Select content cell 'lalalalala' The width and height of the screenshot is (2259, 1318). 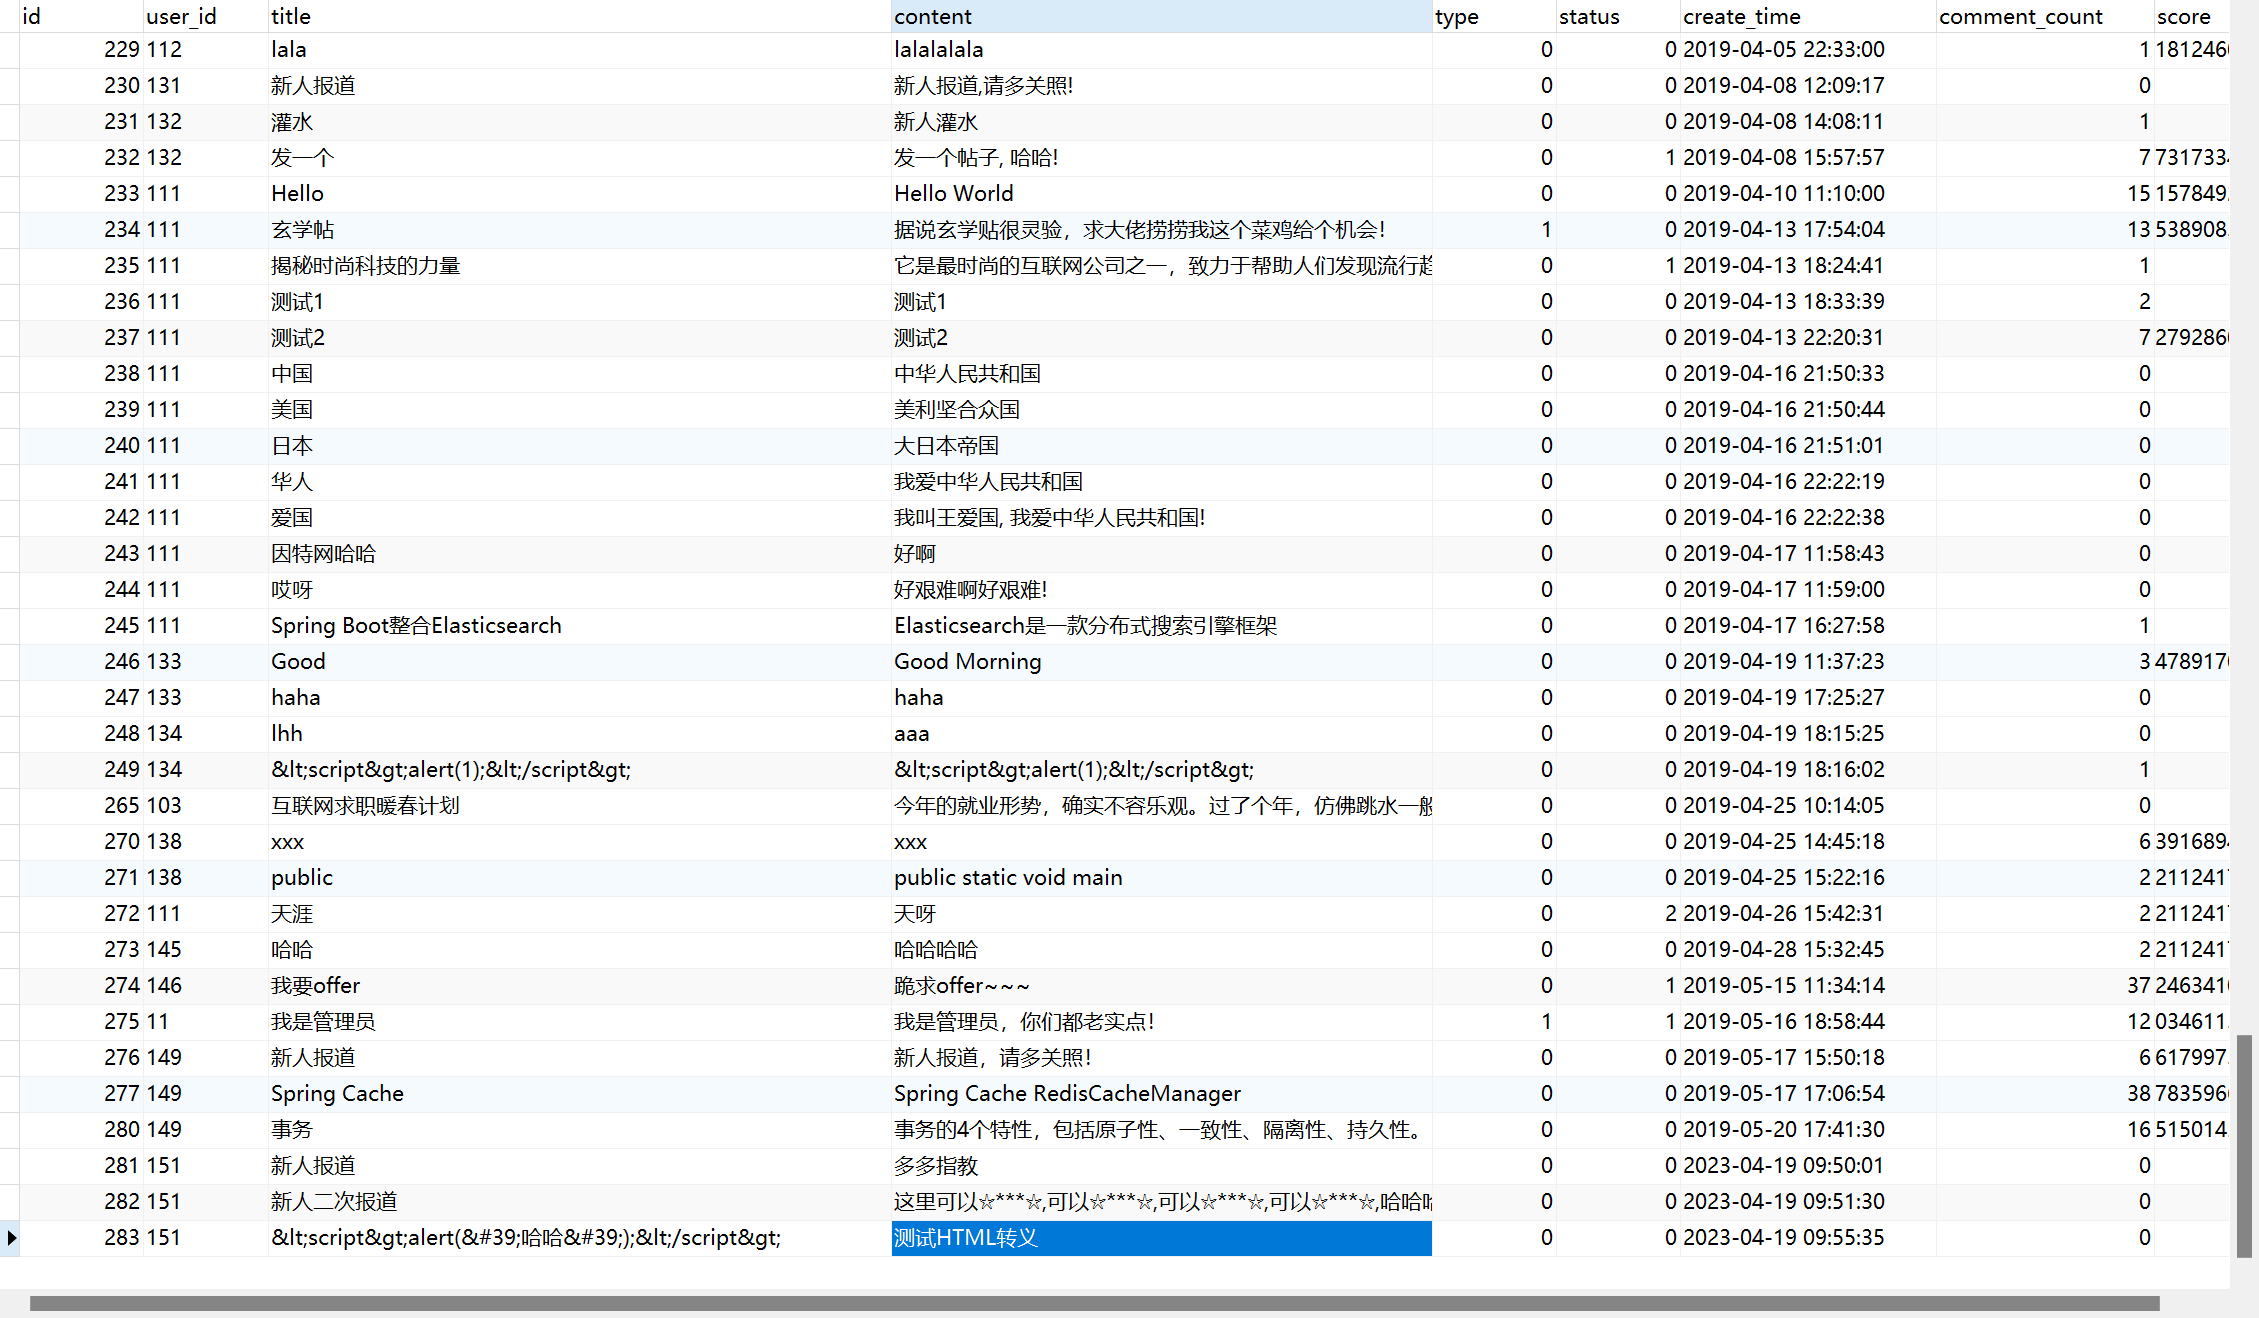pyautogui.click(x=1161, y=50)
